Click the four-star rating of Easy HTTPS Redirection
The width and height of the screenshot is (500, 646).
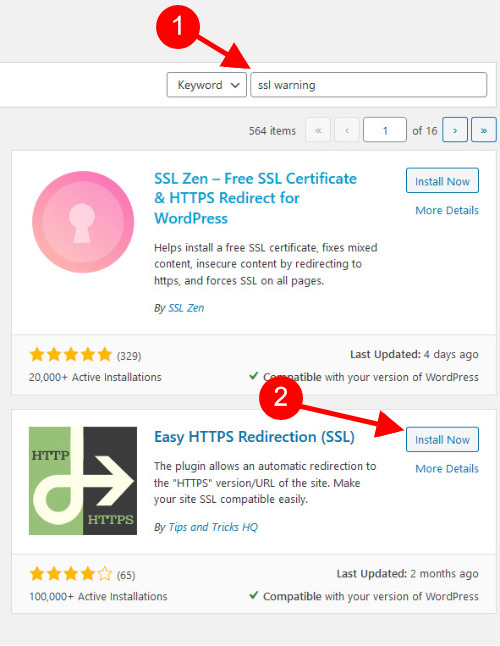70,573
